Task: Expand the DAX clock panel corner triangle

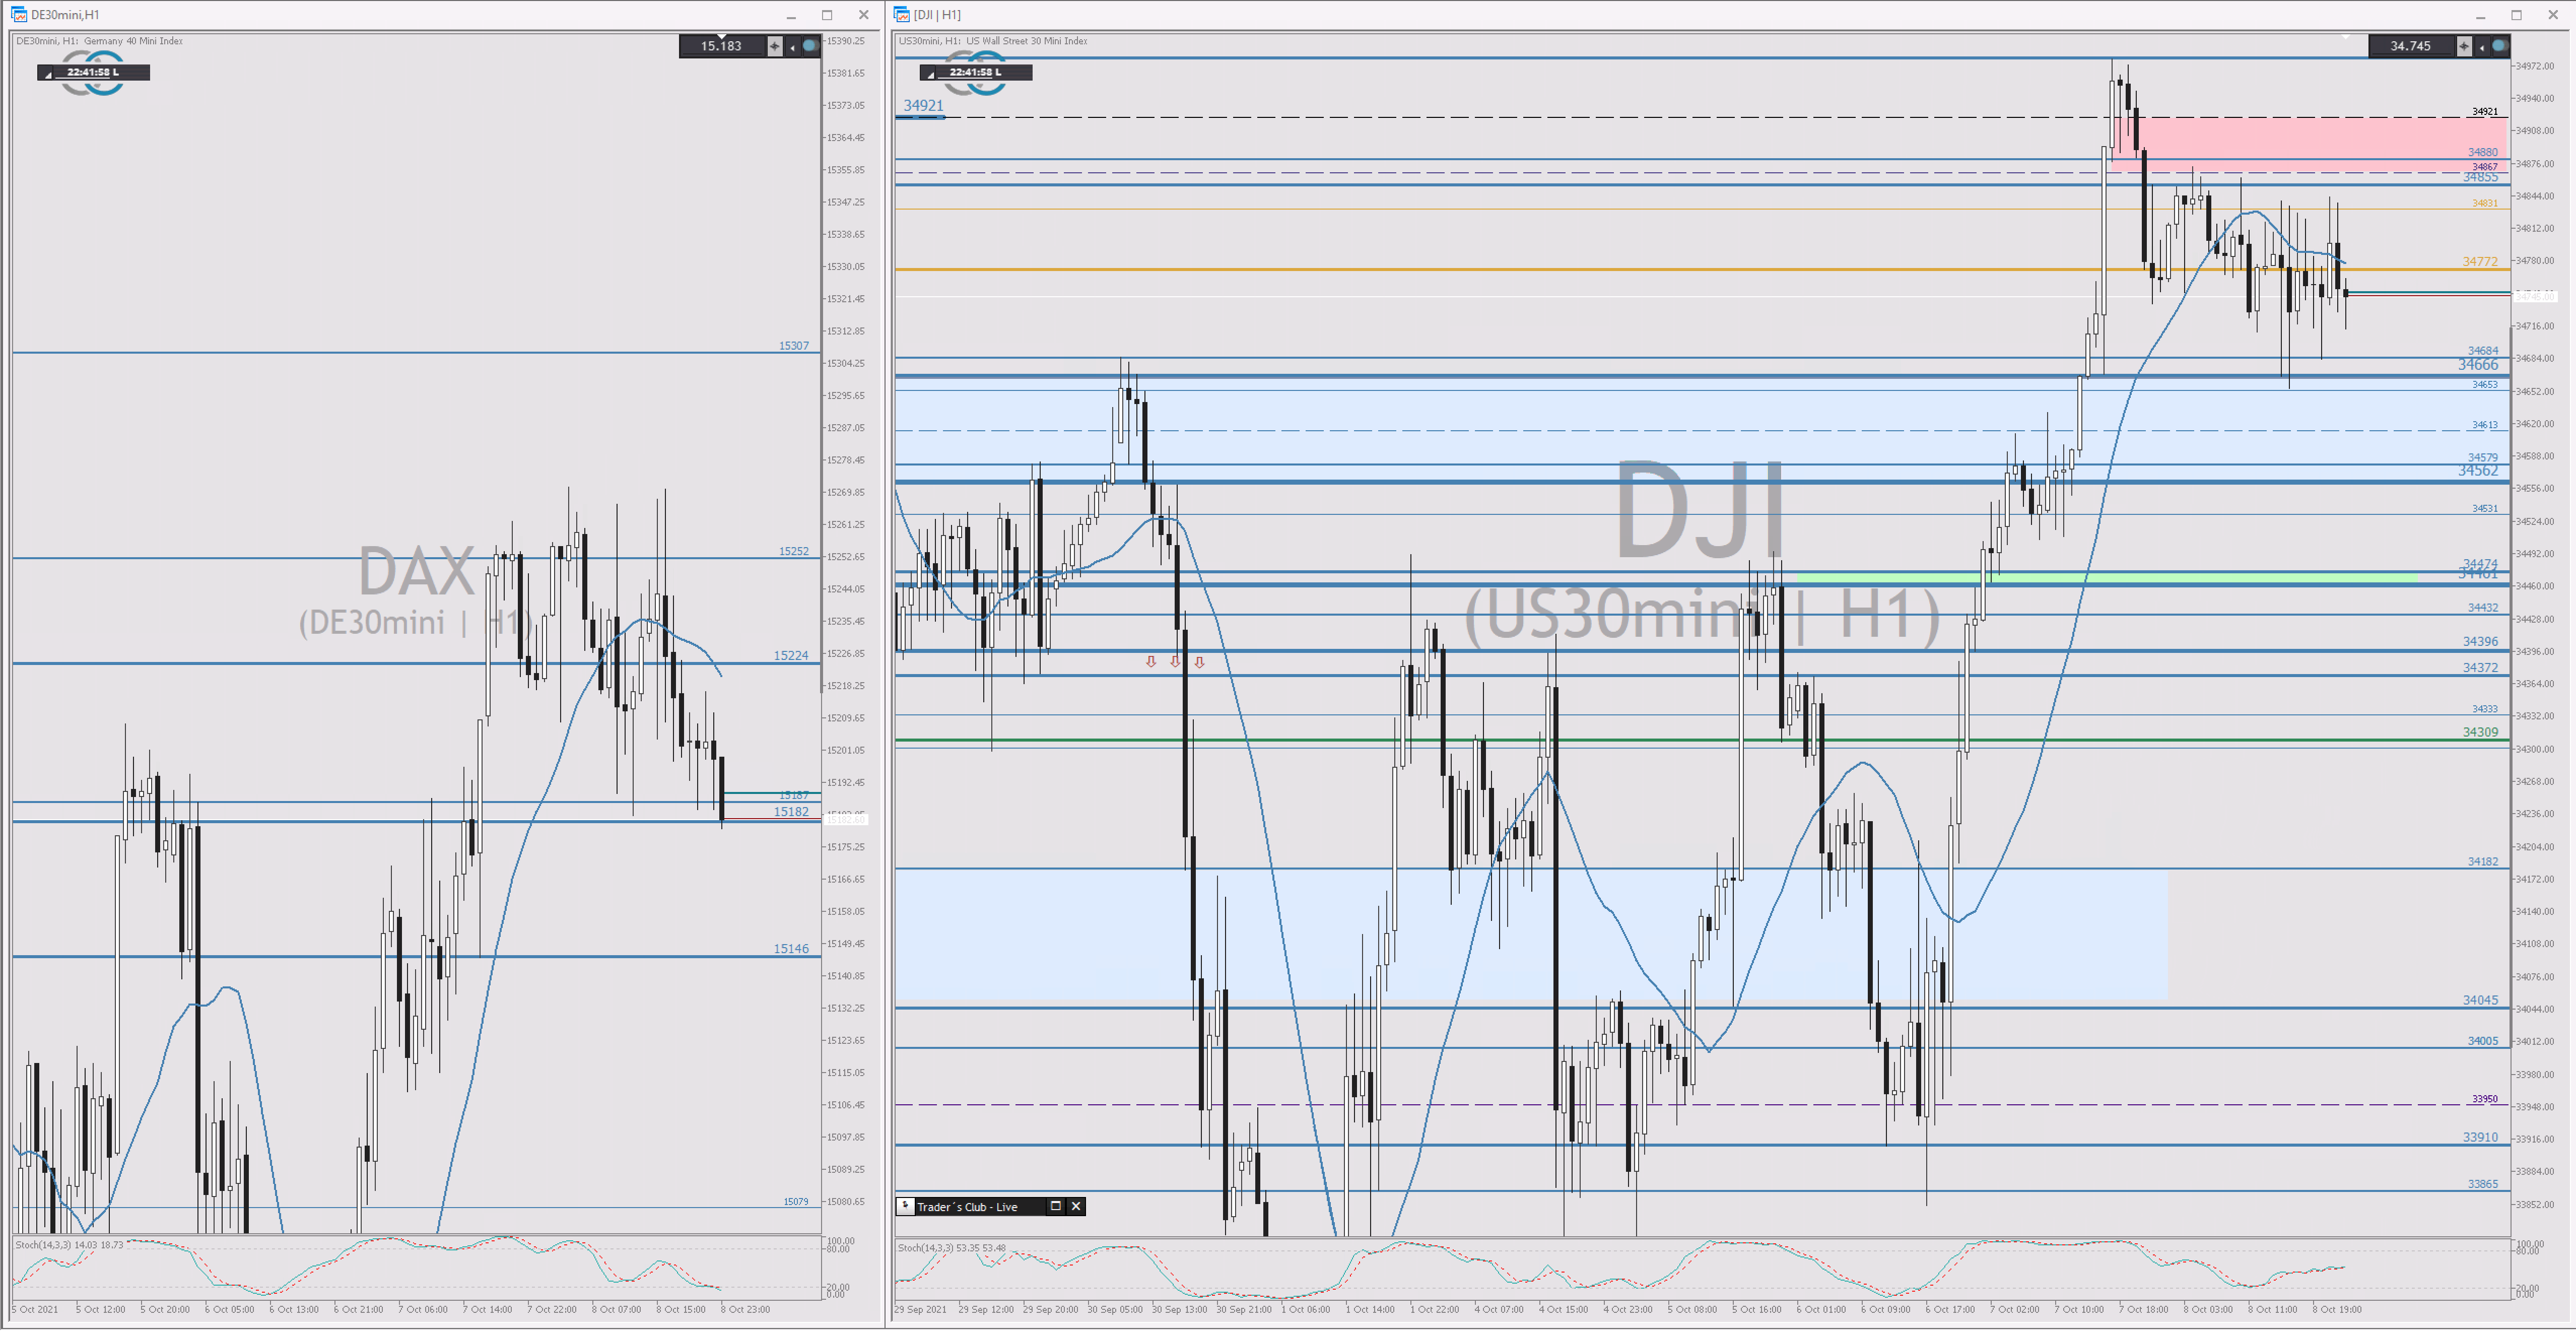Action: (47, 75)
